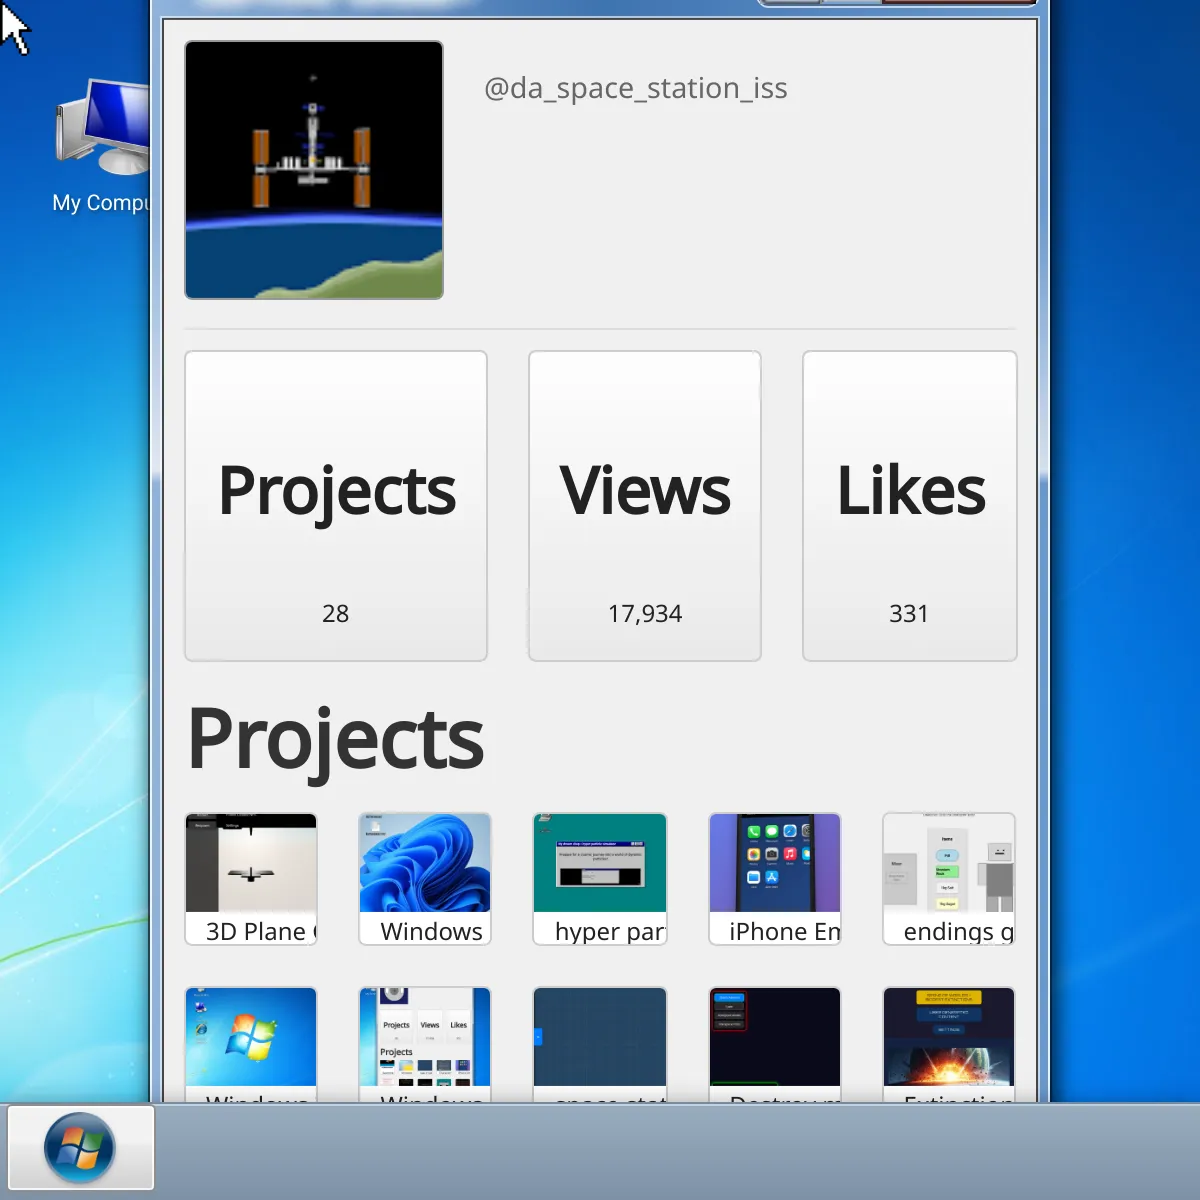The image size is (1200, 1200).
Task: Open the Views stat card
Action: 645,506
